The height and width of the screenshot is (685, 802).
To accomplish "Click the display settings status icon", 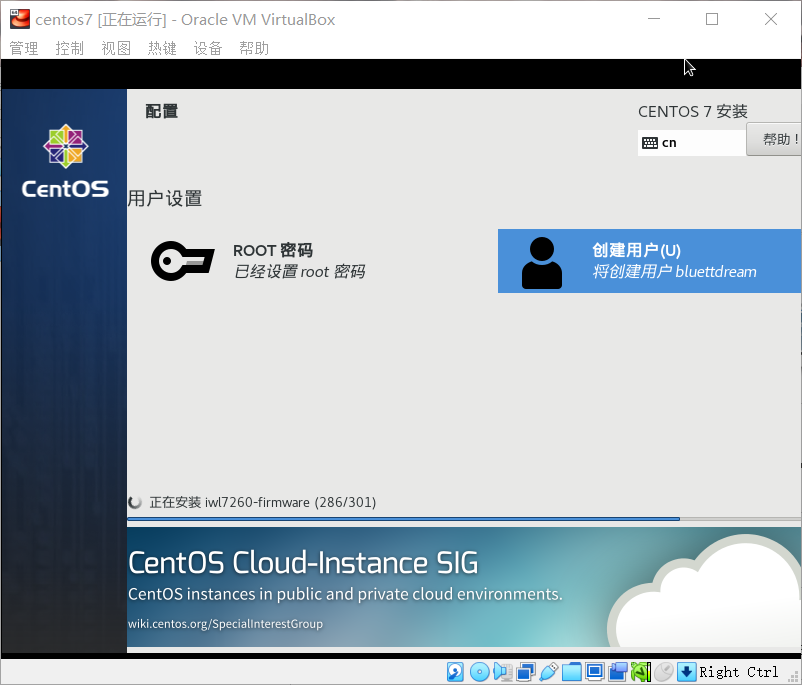I will pyautogui.click(x=595, y=672).
